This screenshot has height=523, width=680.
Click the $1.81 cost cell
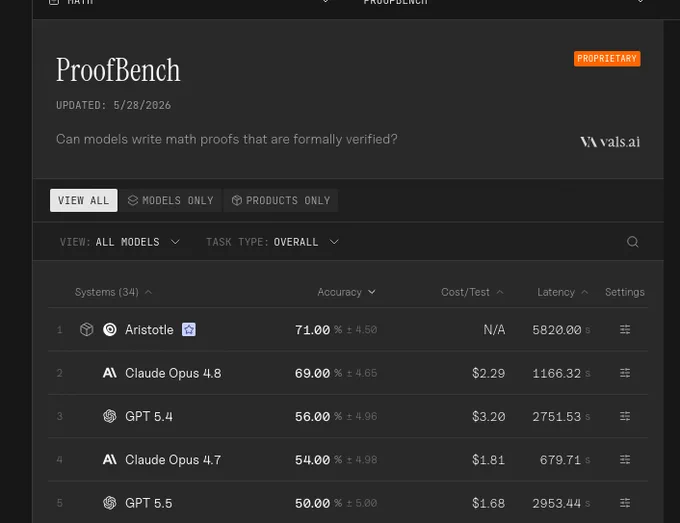coord(489,460)
